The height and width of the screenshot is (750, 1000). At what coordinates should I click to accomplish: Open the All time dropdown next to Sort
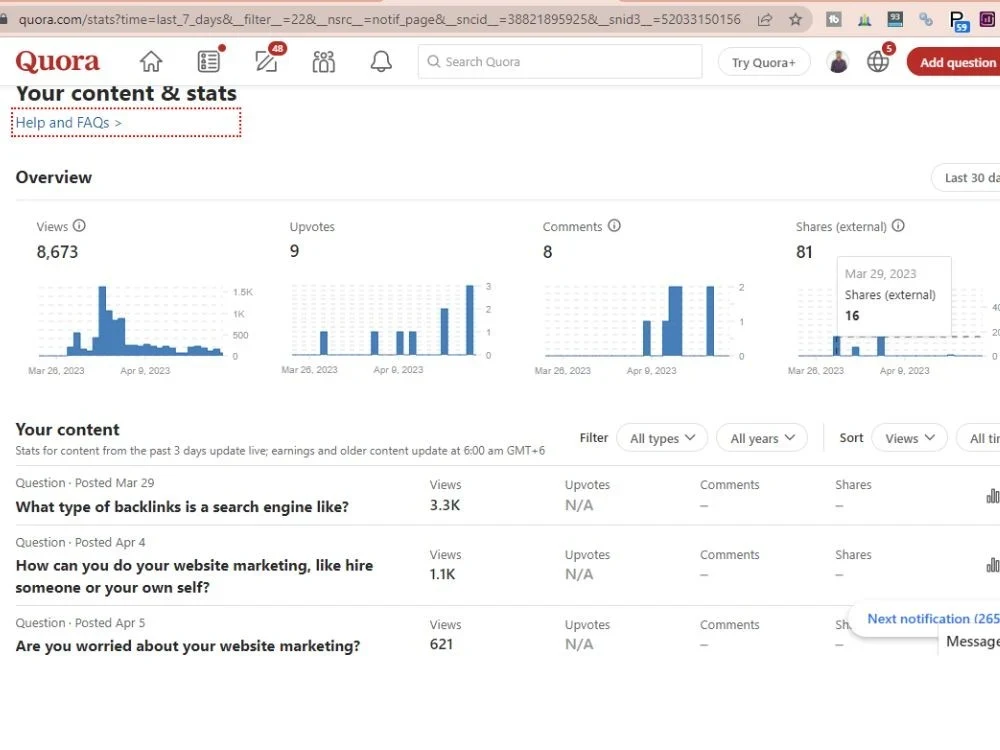click(978, 438)
